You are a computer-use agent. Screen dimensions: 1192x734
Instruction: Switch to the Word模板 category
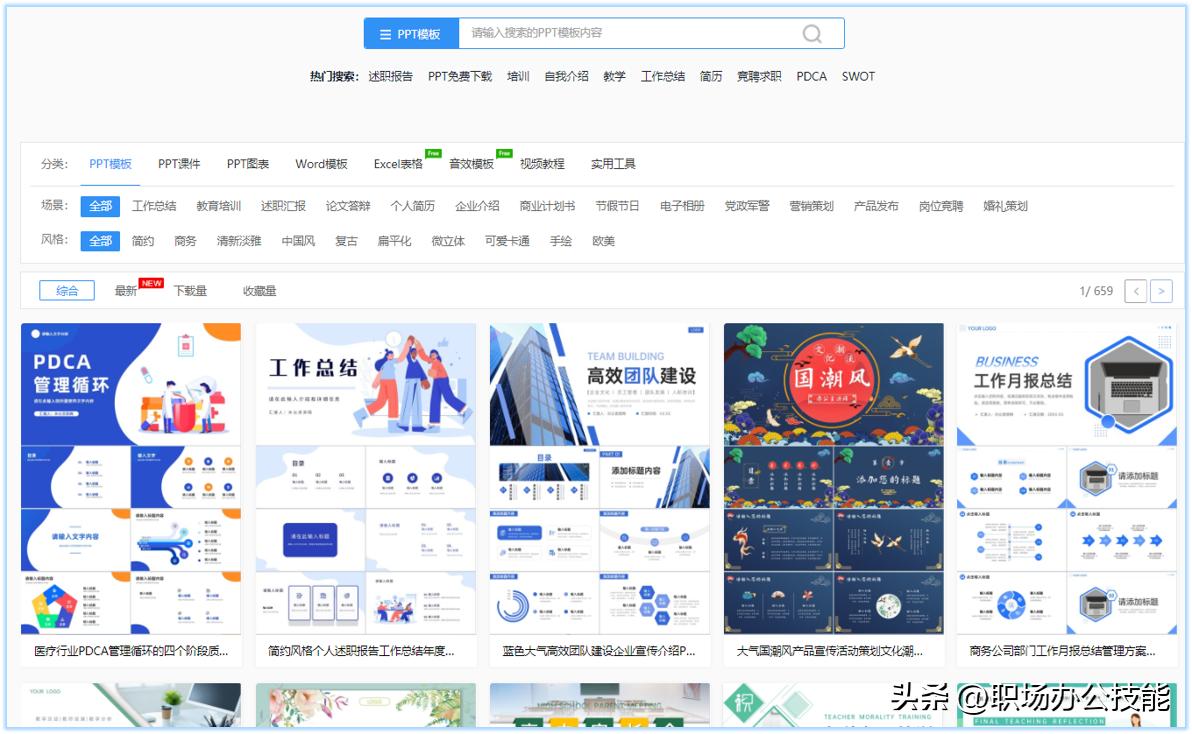[320, 163]
